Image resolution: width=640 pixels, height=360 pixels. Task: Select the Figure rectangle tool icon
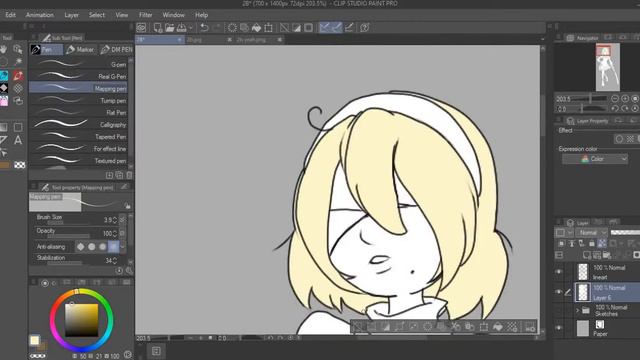coord(18,127)
